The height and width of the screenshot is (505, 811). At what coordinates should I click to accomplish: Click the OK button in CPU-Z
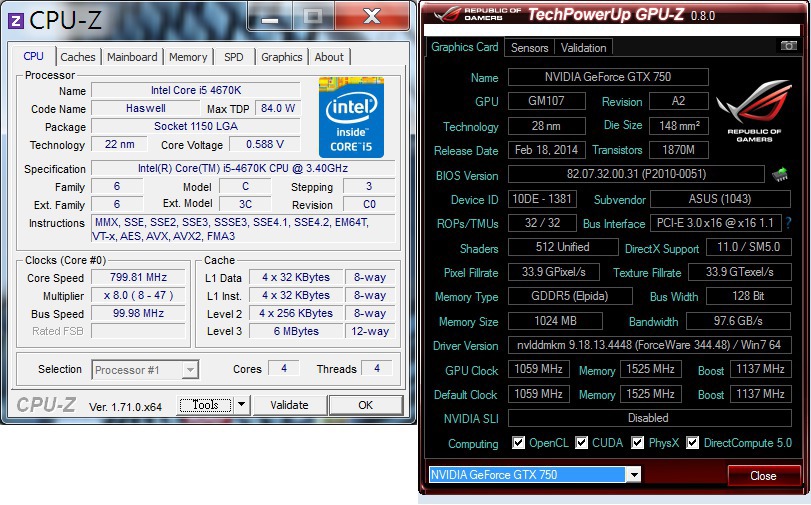(x=366, y=405)
